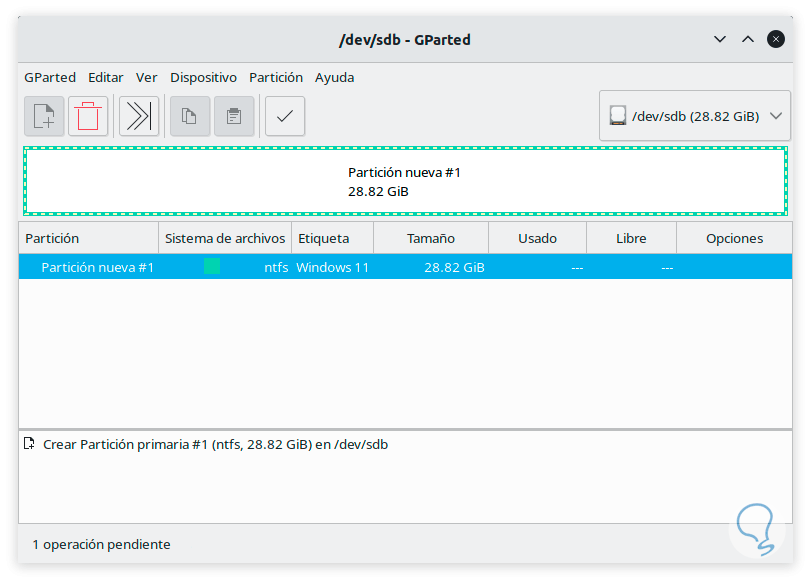Click the Tamaño column header
The height and width of the screenshot is (583, 811).
click(431, 238)
